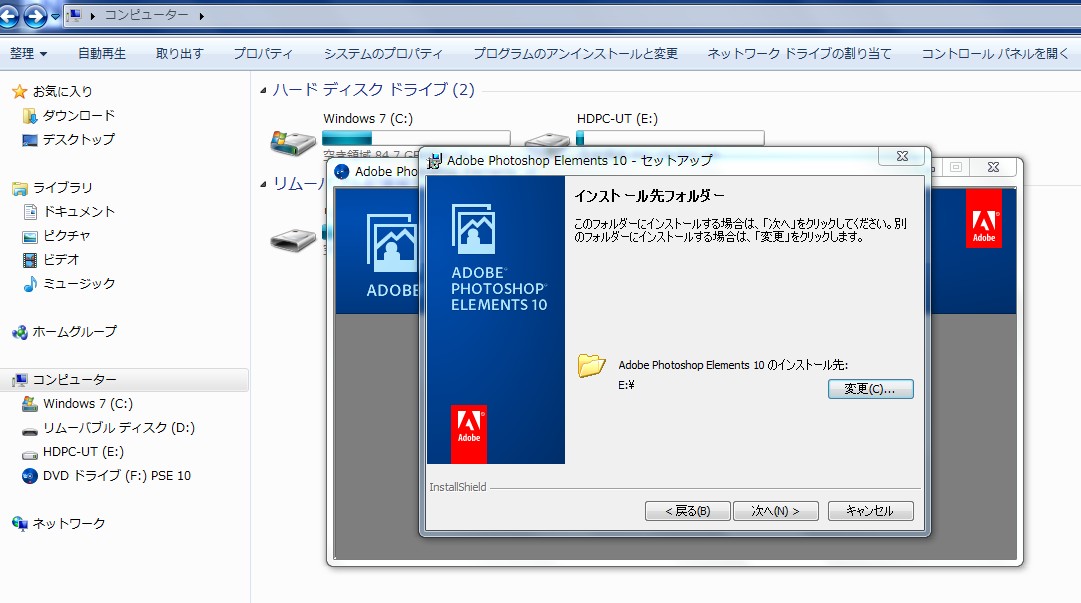
Task: Expand the コンピューター breadcrumb arrow in address bar
Action: point(201,16)
